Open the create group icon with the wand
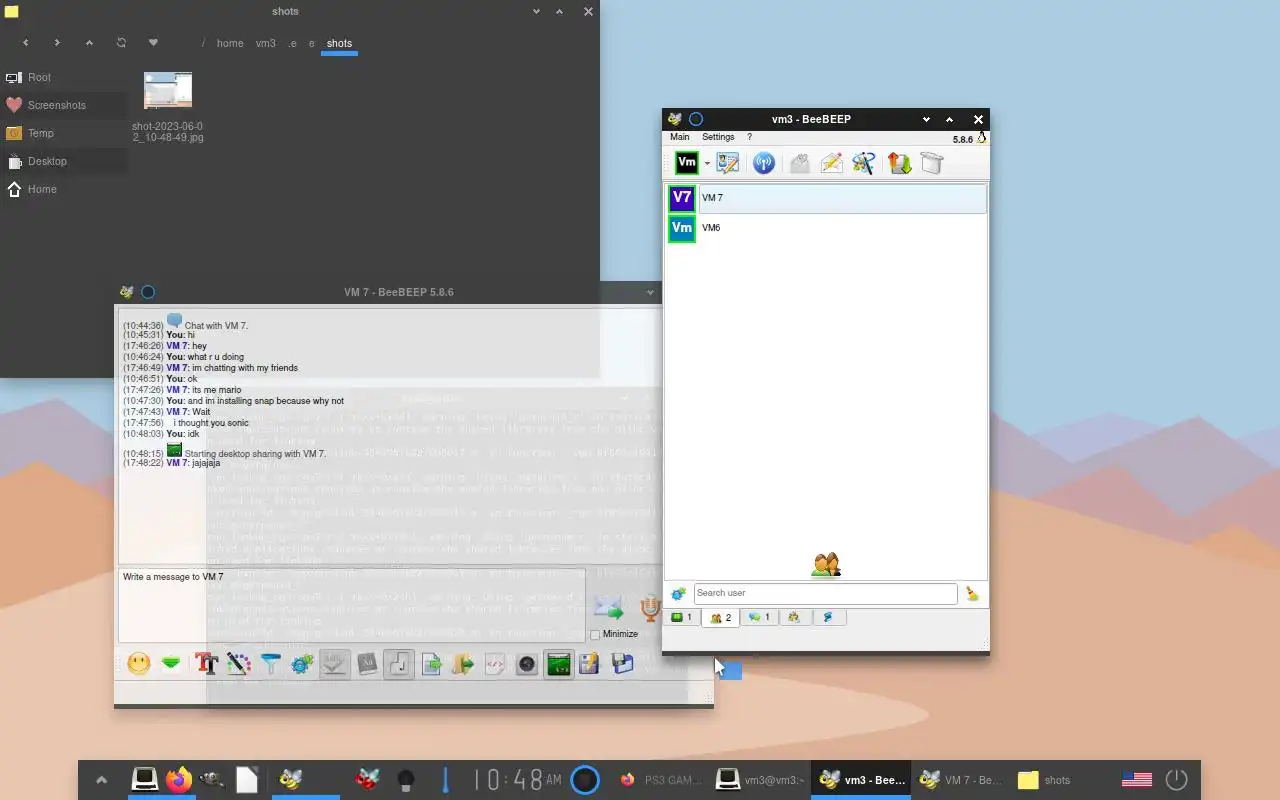 tap(864, 163)
